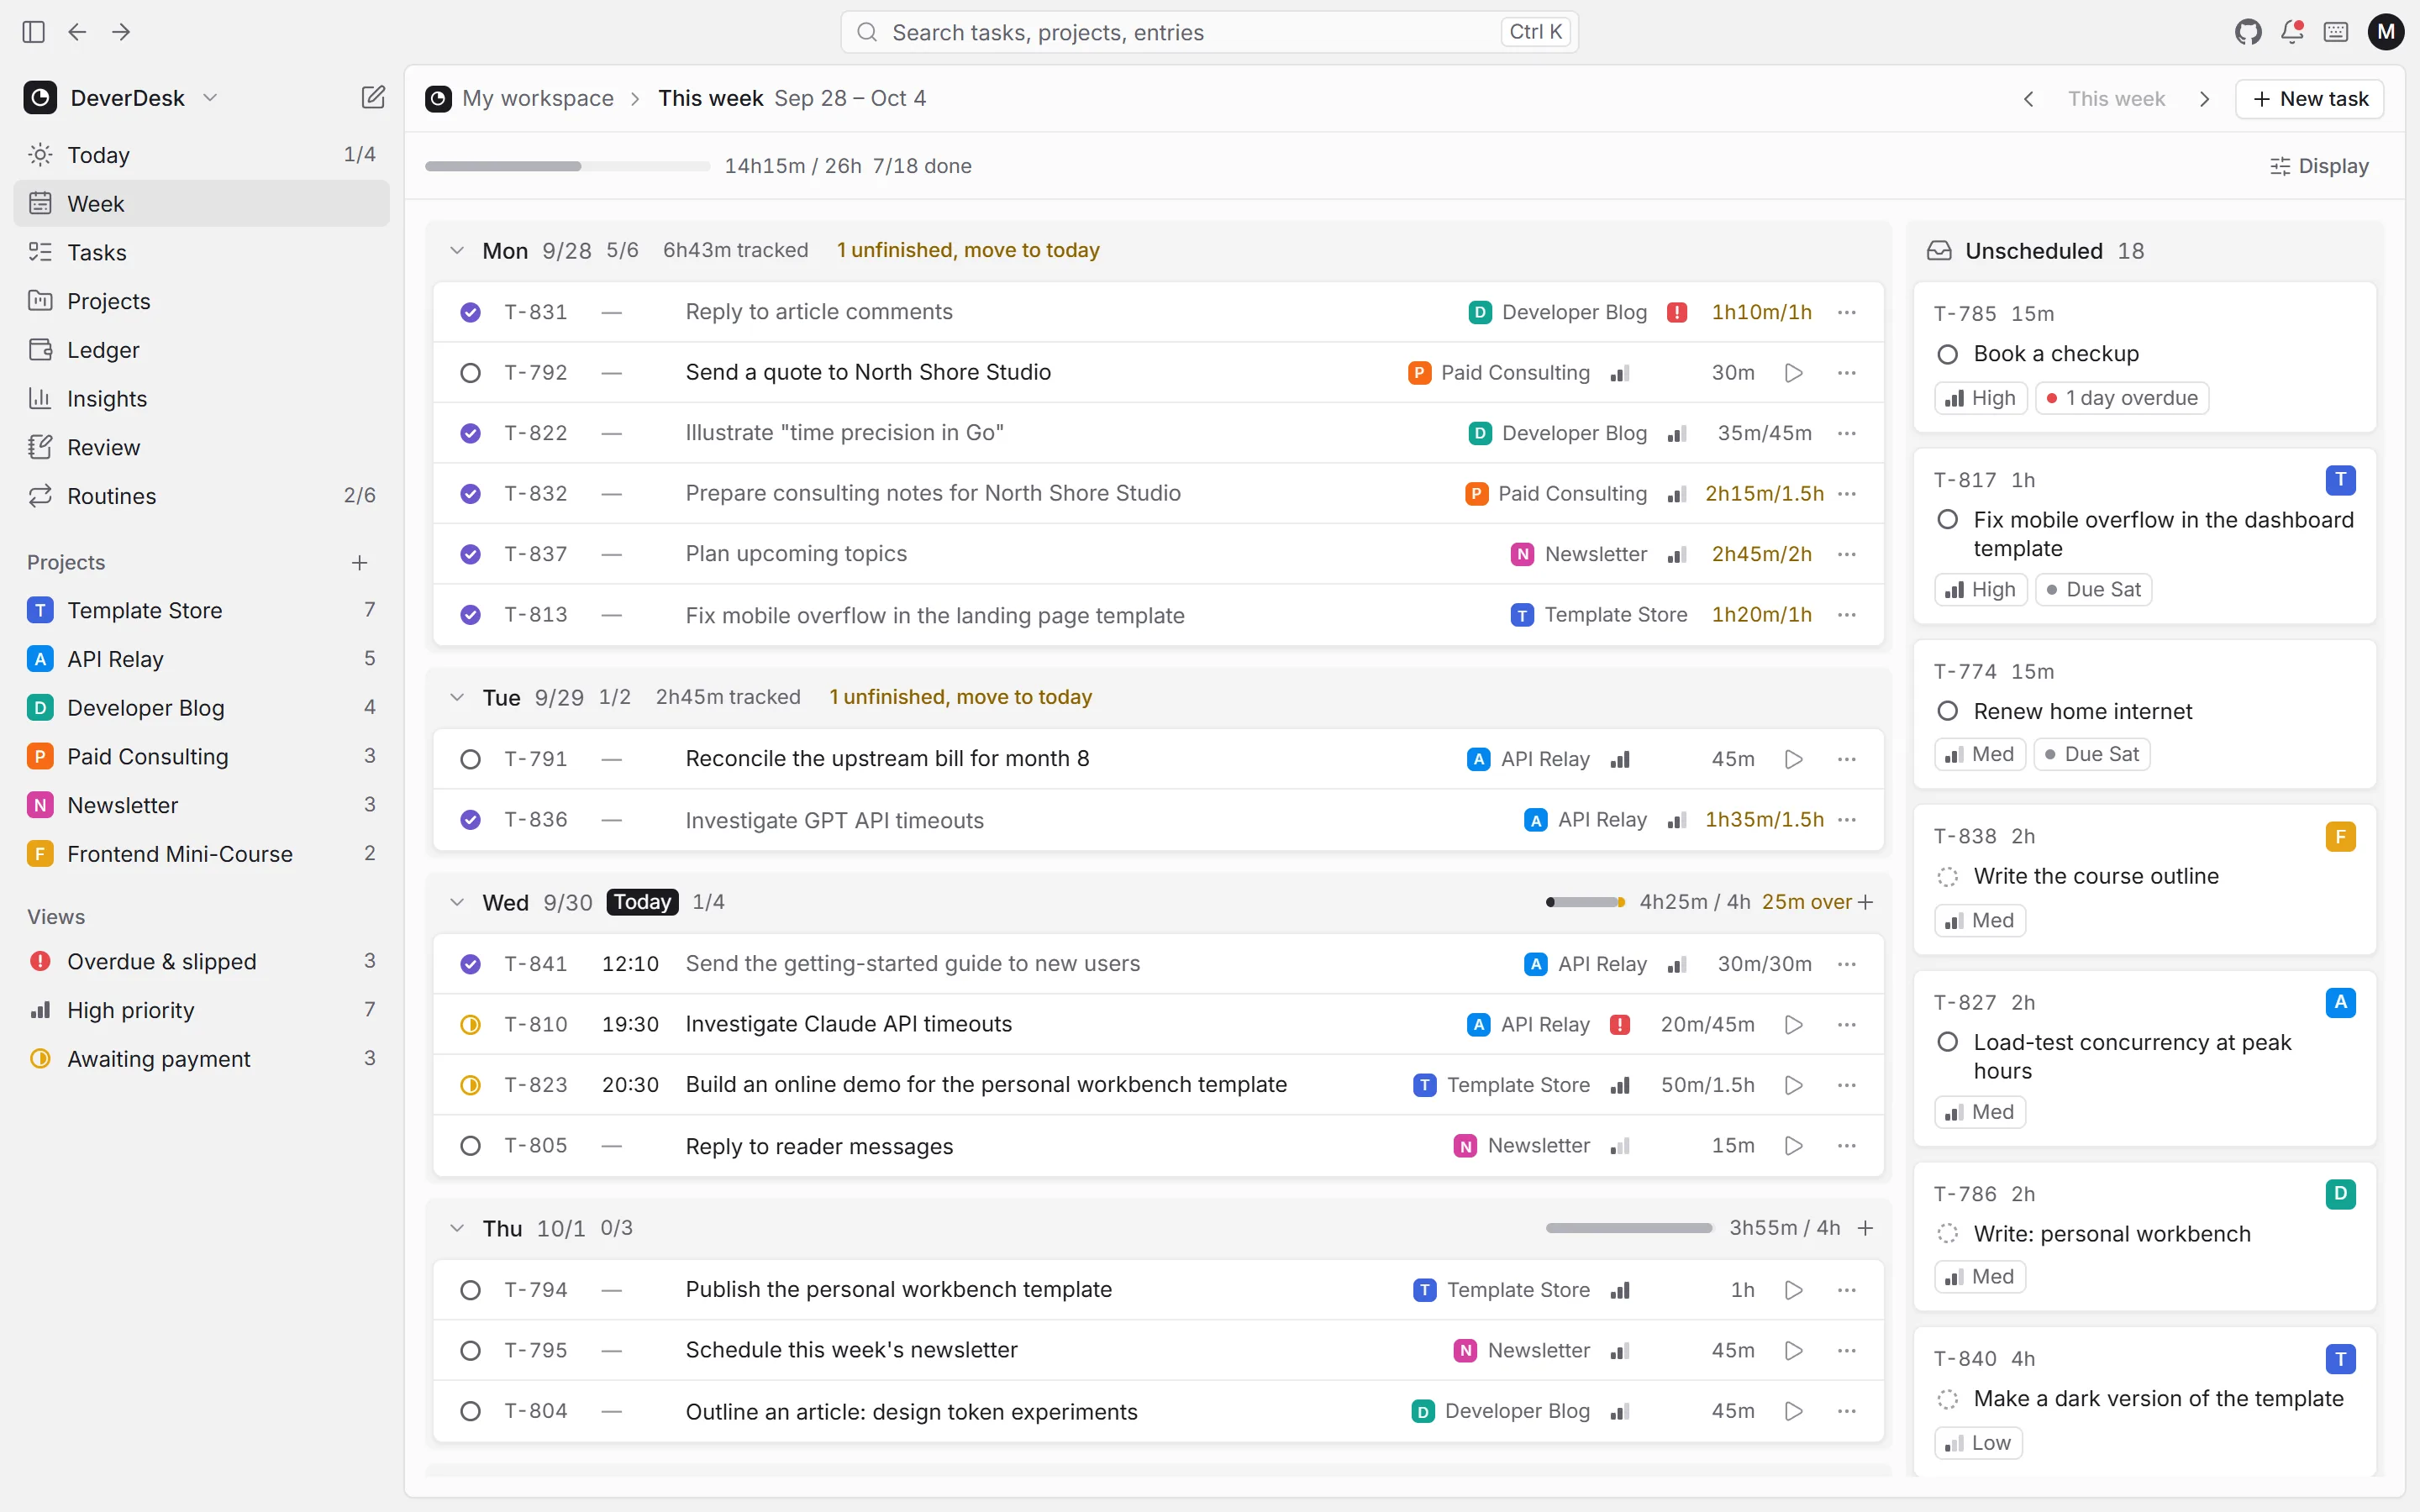Add task to Thursday with plus icon
The height and width of the screenshot is (1512, 2420).
(1865, 1228)
